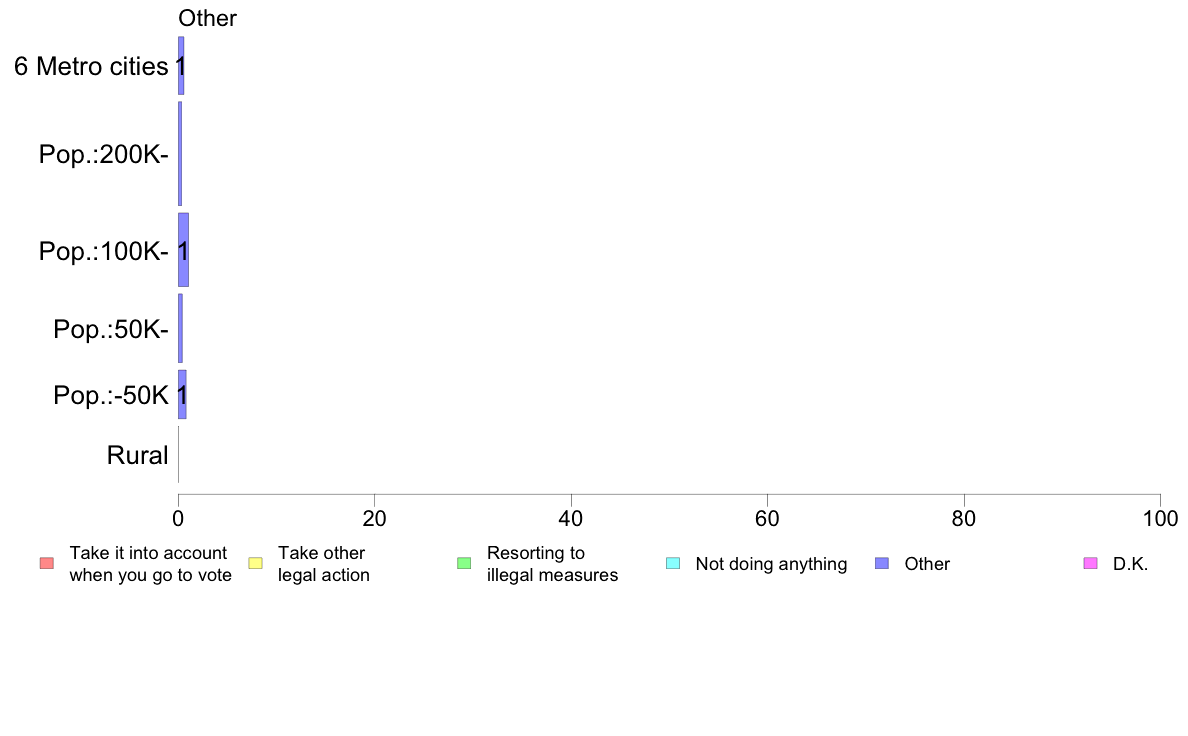Select the 6 Metro cities bar

point(181,66)
